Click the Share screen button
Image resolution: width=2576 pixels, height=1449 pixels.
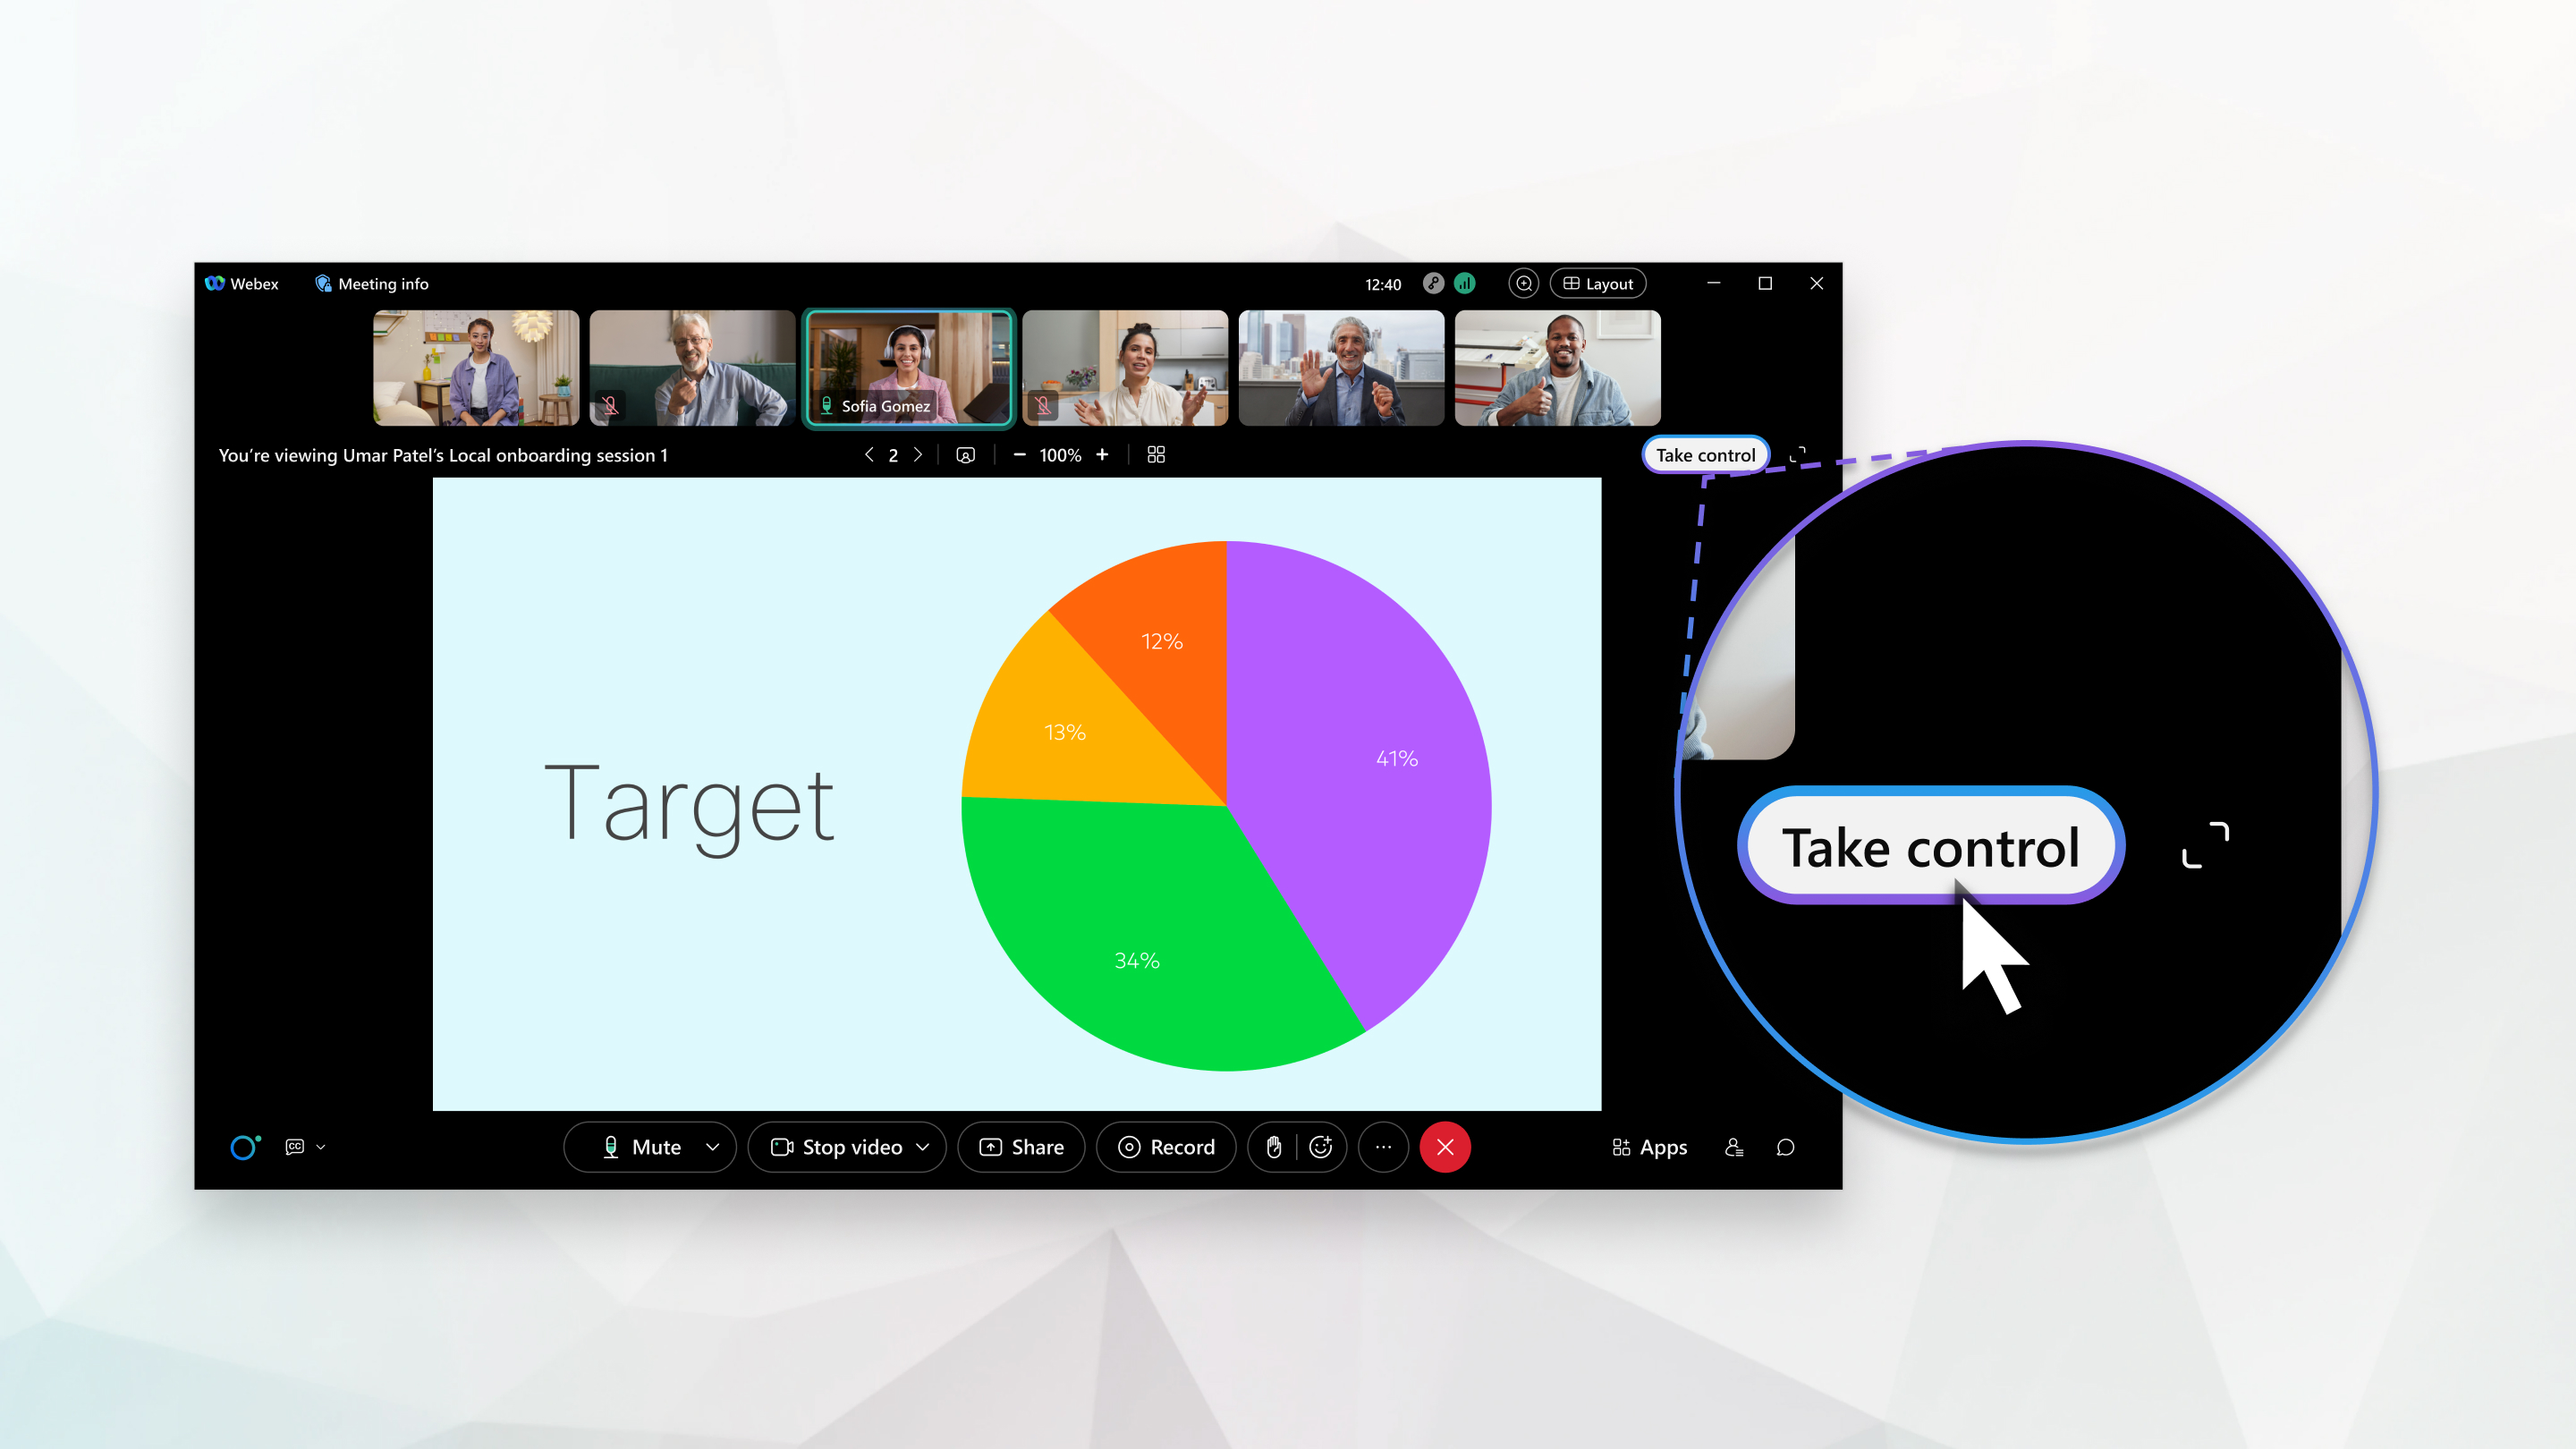point(1022,1147)
